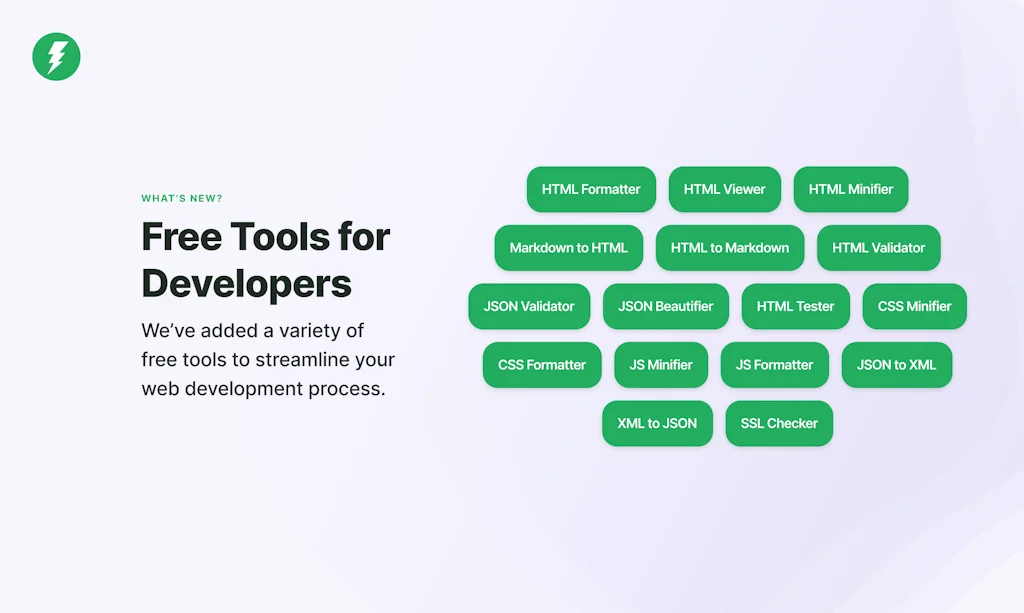Open the HTML Viewer tool
Viewport: 1024px width, 613px height.
pyautogui.click(x=724, y=189)
